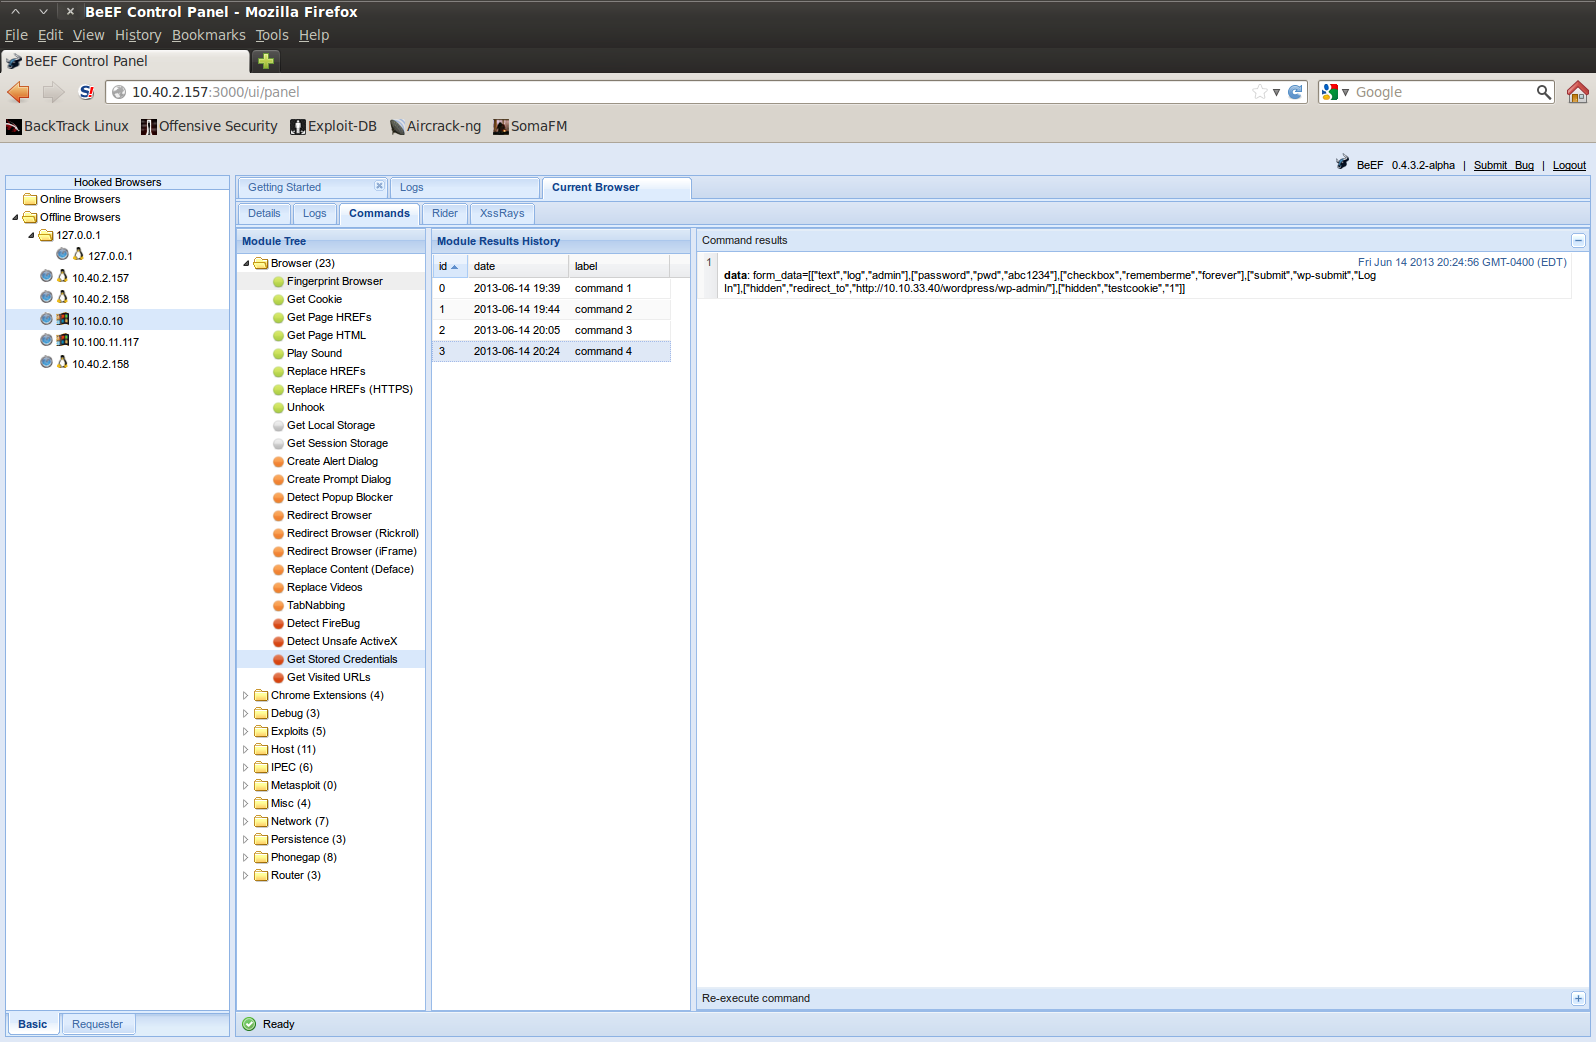
Task: Click the Windows icon beside 10.10.0.10
Action: coord(62,320)
